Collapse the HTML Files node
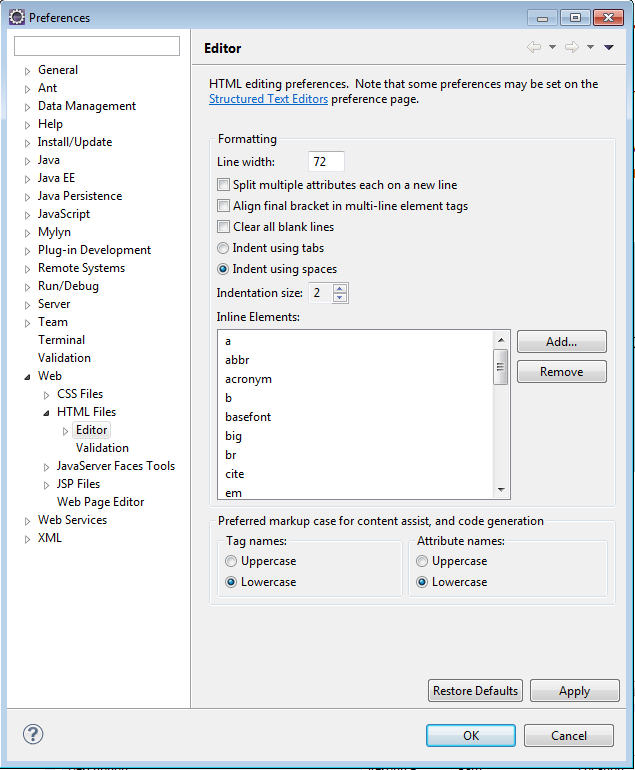This screenshot has height=770, width=635. [x=46, y=413]
